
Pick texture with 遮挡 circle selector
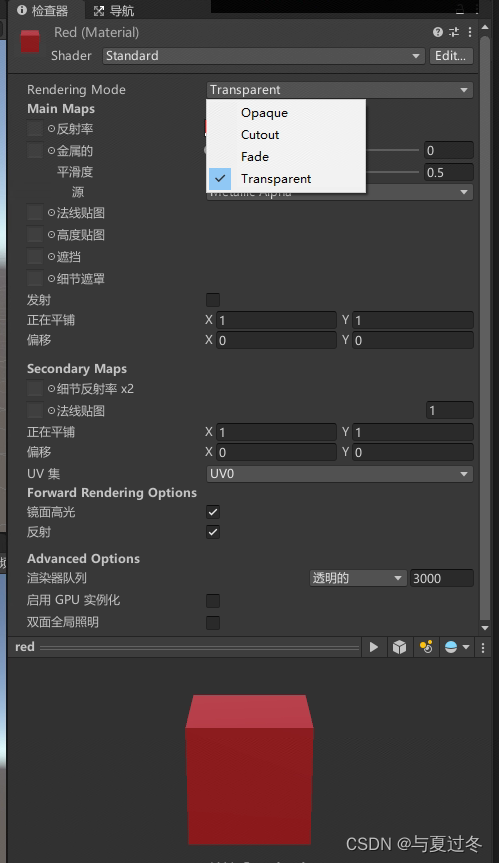(51, 257)
